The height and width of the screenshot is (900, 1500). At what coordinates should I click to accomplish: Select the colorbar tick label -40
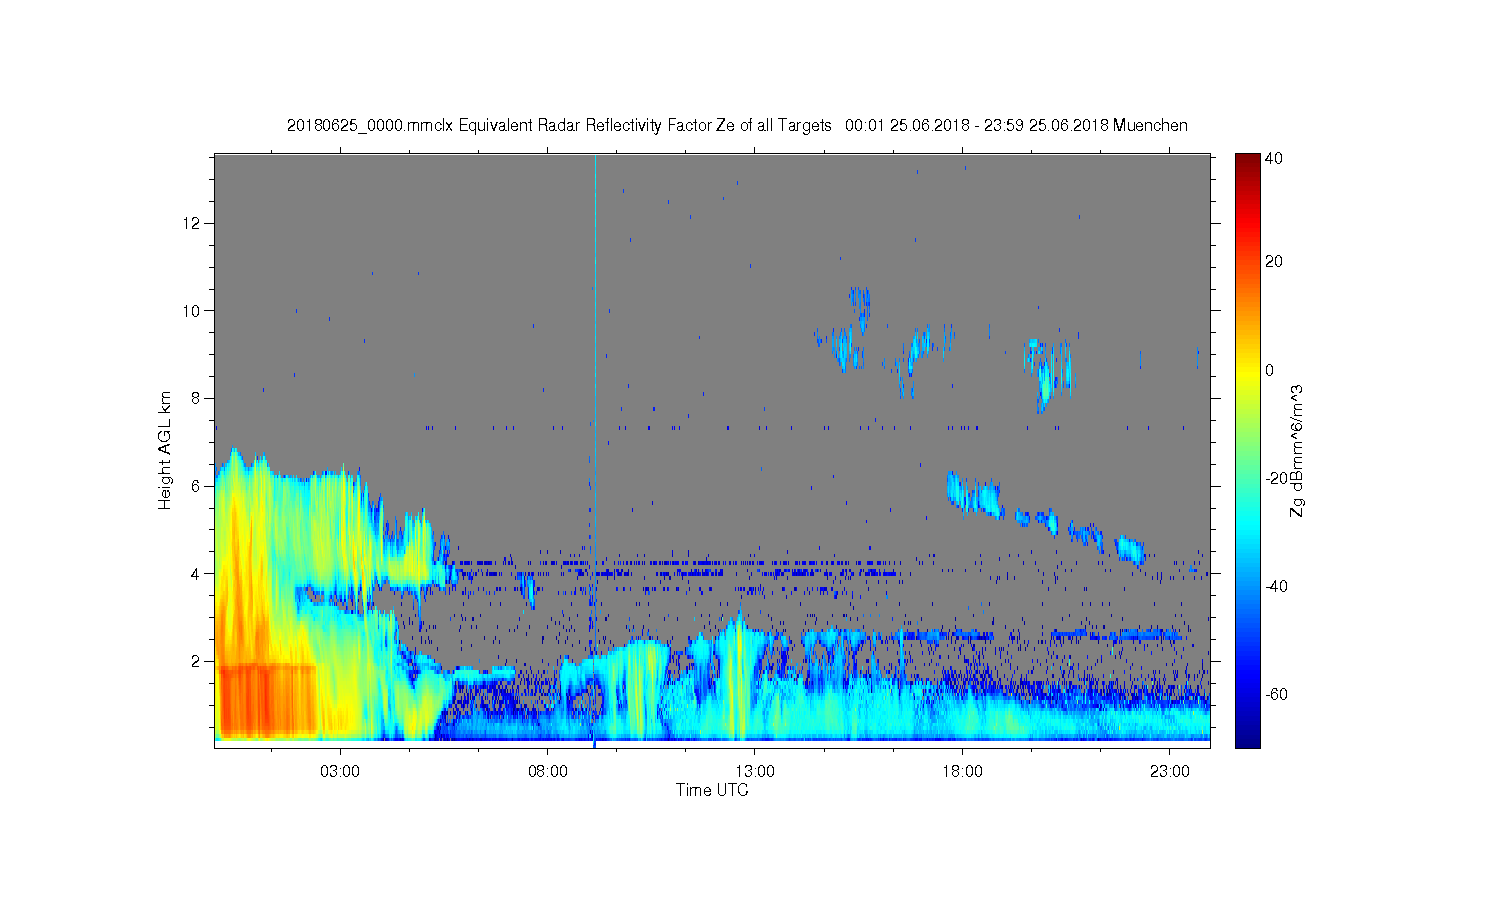pos(1277,586)
